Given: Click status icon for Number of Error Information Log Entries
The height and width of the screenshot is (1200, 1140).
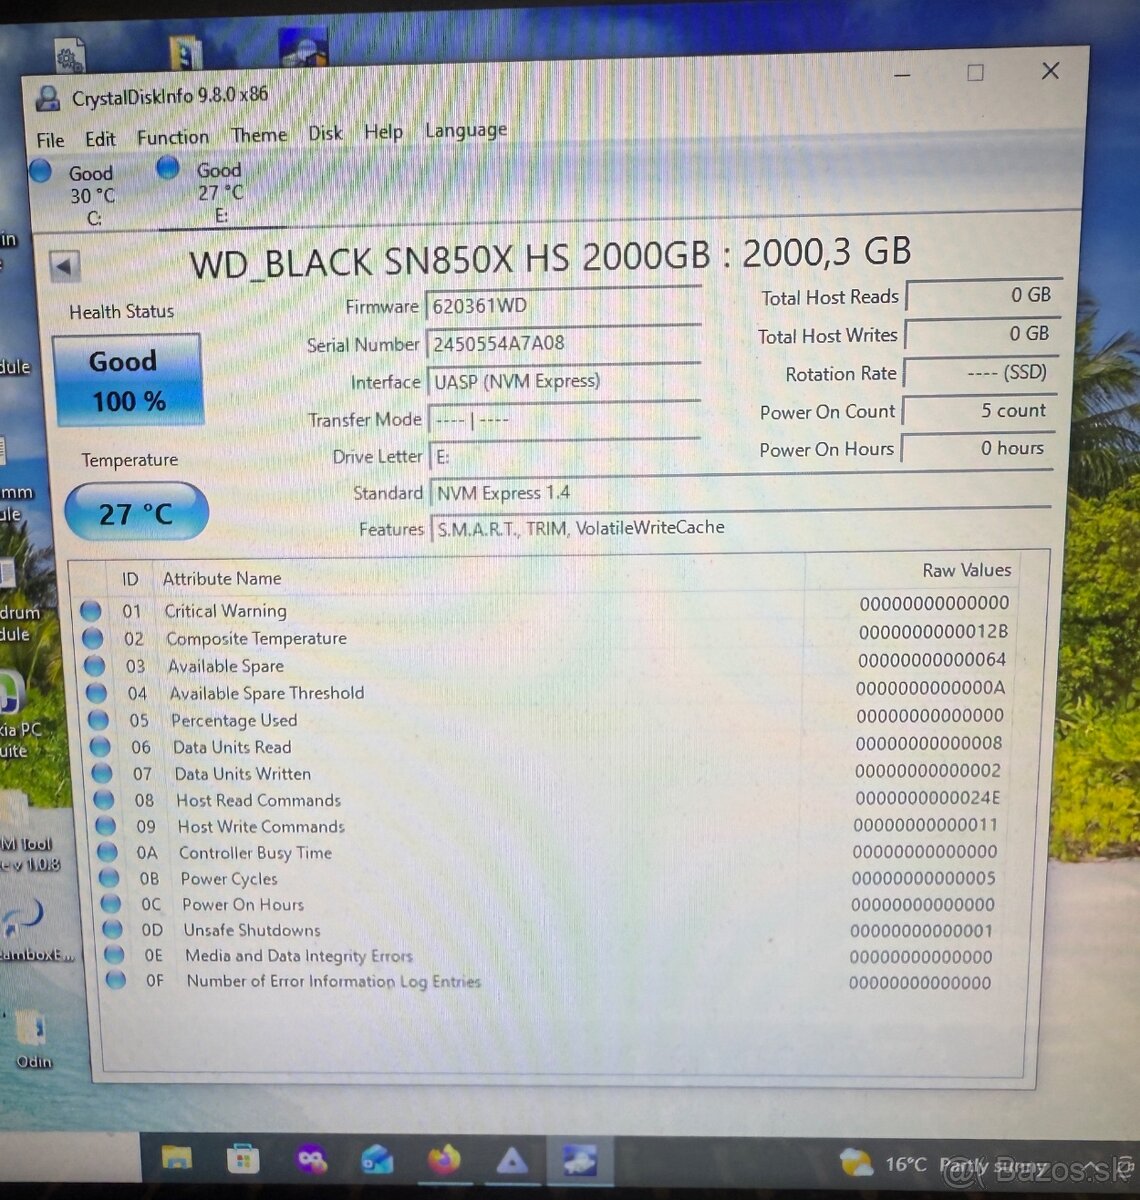Looking at the screenshot, I should [x=116, y=980].
